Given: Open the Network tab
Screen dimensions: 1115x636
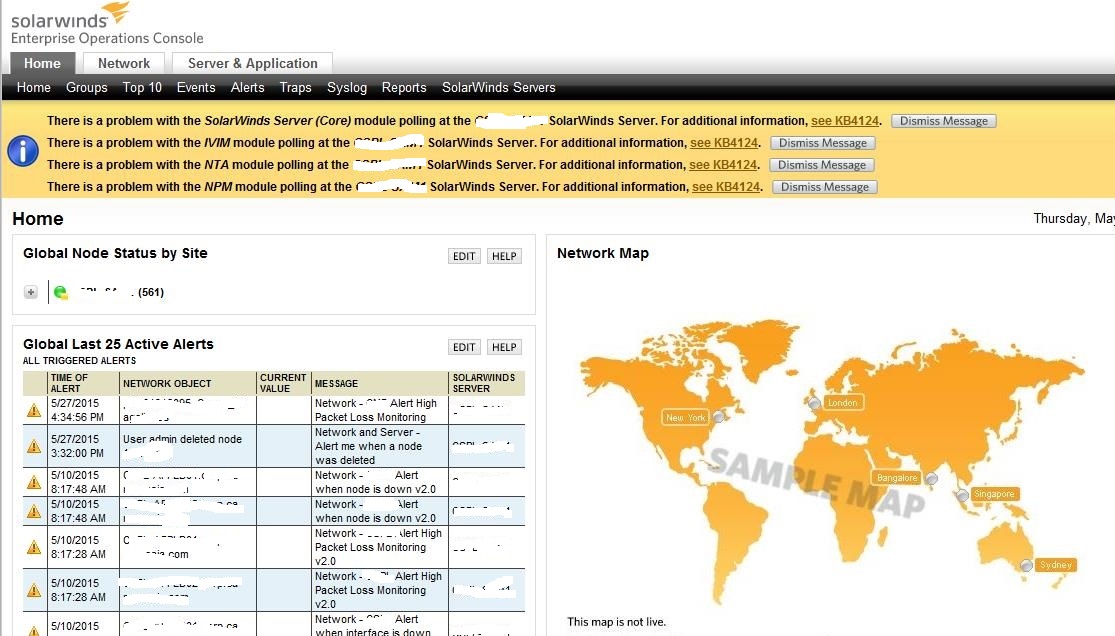Looking at the screenshot, I should point(124,63).
